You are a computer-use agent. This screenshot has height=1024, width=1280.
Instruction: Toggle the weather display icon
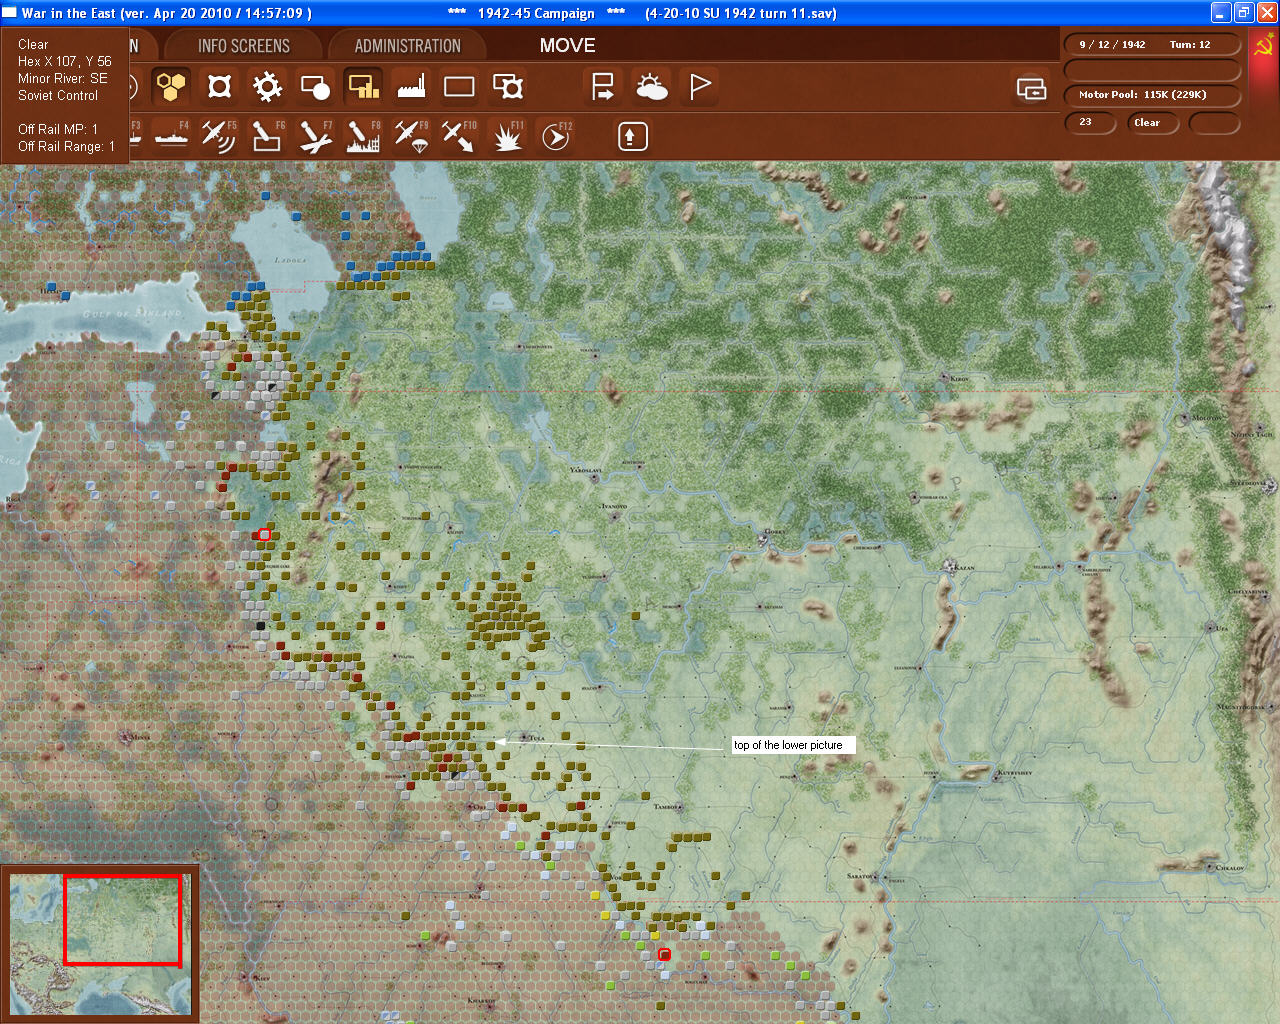coord(652,87)
